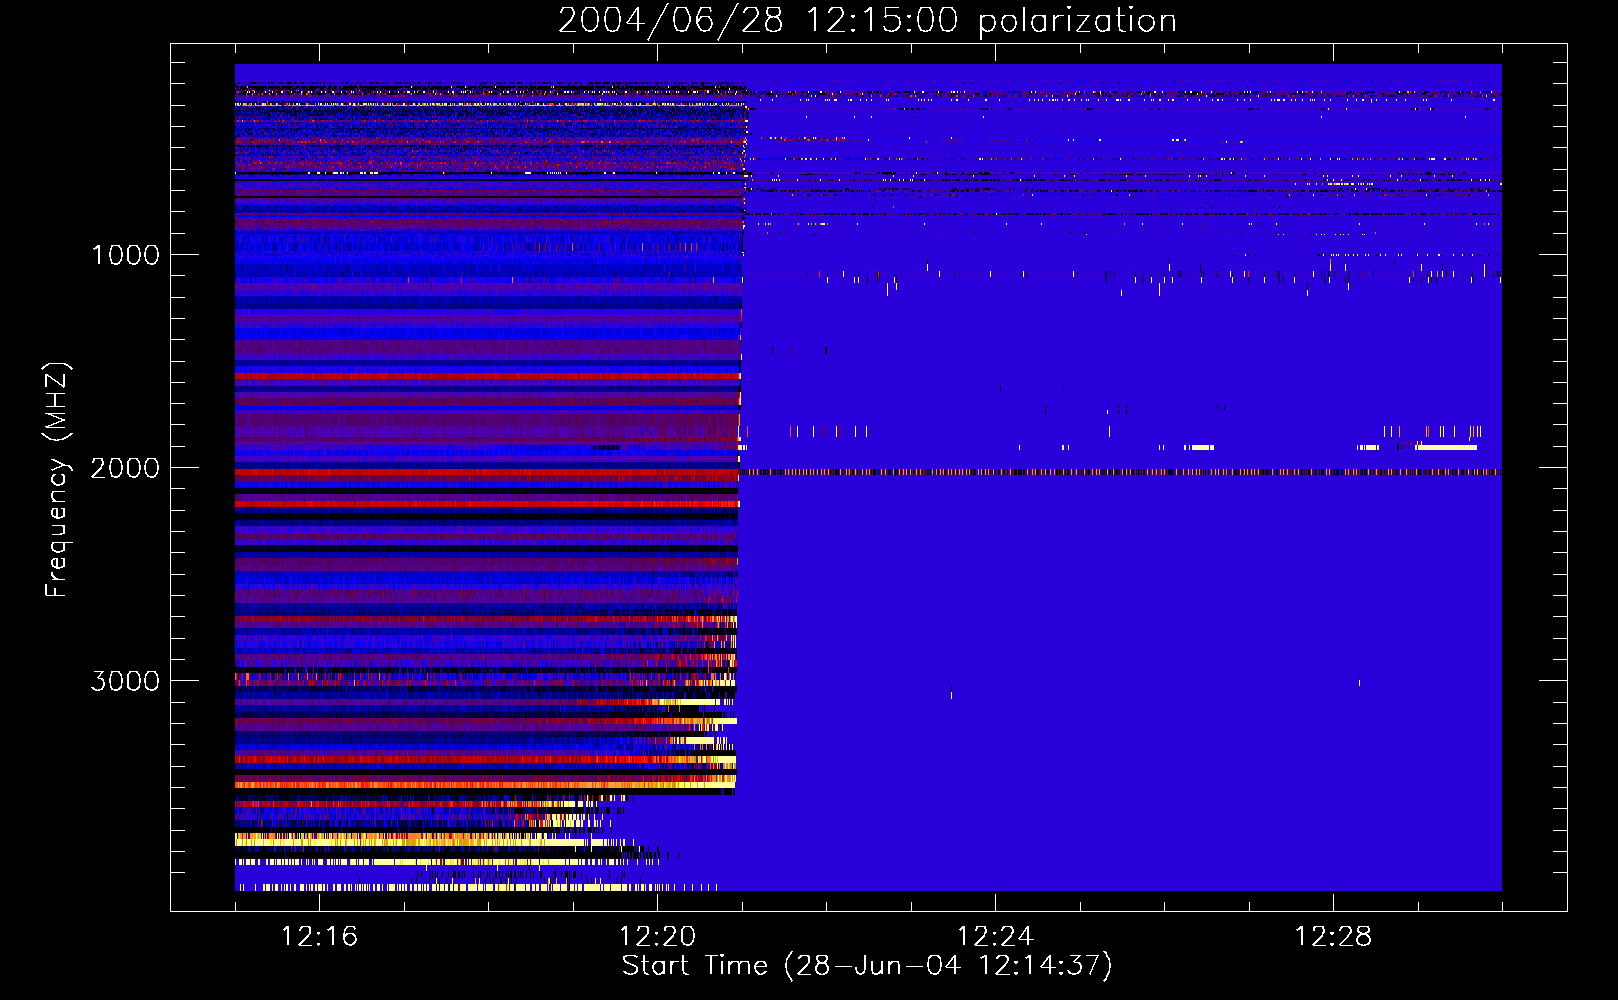Click the 'Frequency (MHZ)' axis label
The height and width of the screenshot is (1000, 1618).
[x=57, y=480]
